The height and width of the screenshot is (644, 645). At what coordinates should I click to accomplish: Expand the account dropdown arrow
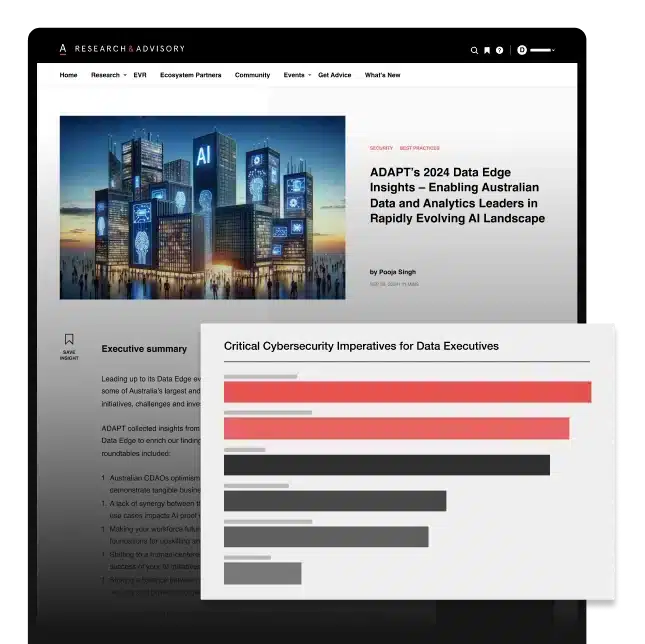coord(554,50)
